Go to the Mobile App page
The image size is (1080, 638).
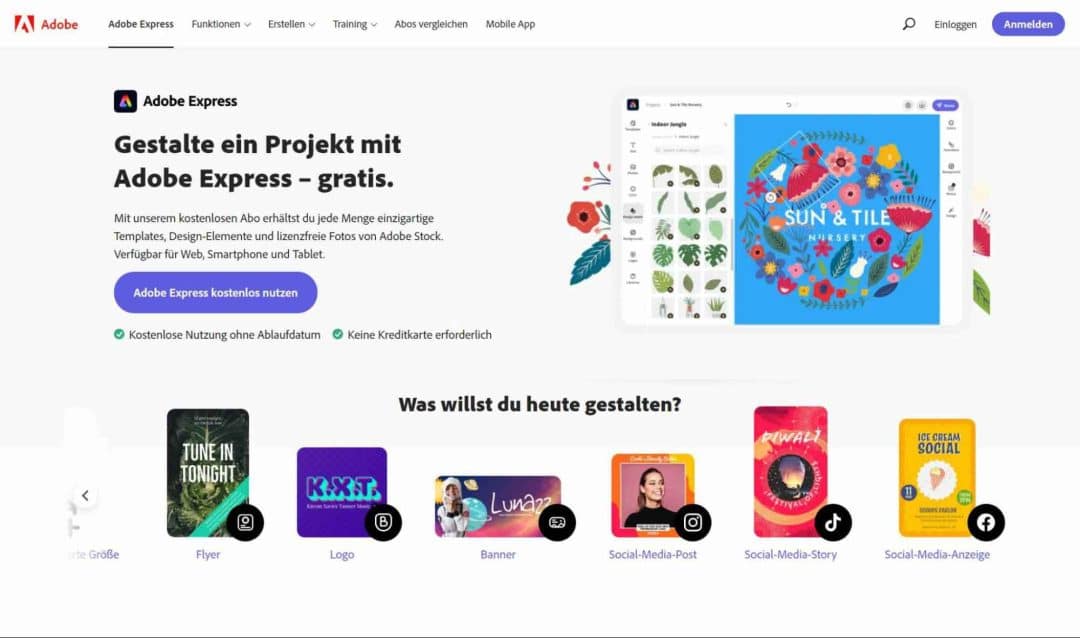pos(510,24)
